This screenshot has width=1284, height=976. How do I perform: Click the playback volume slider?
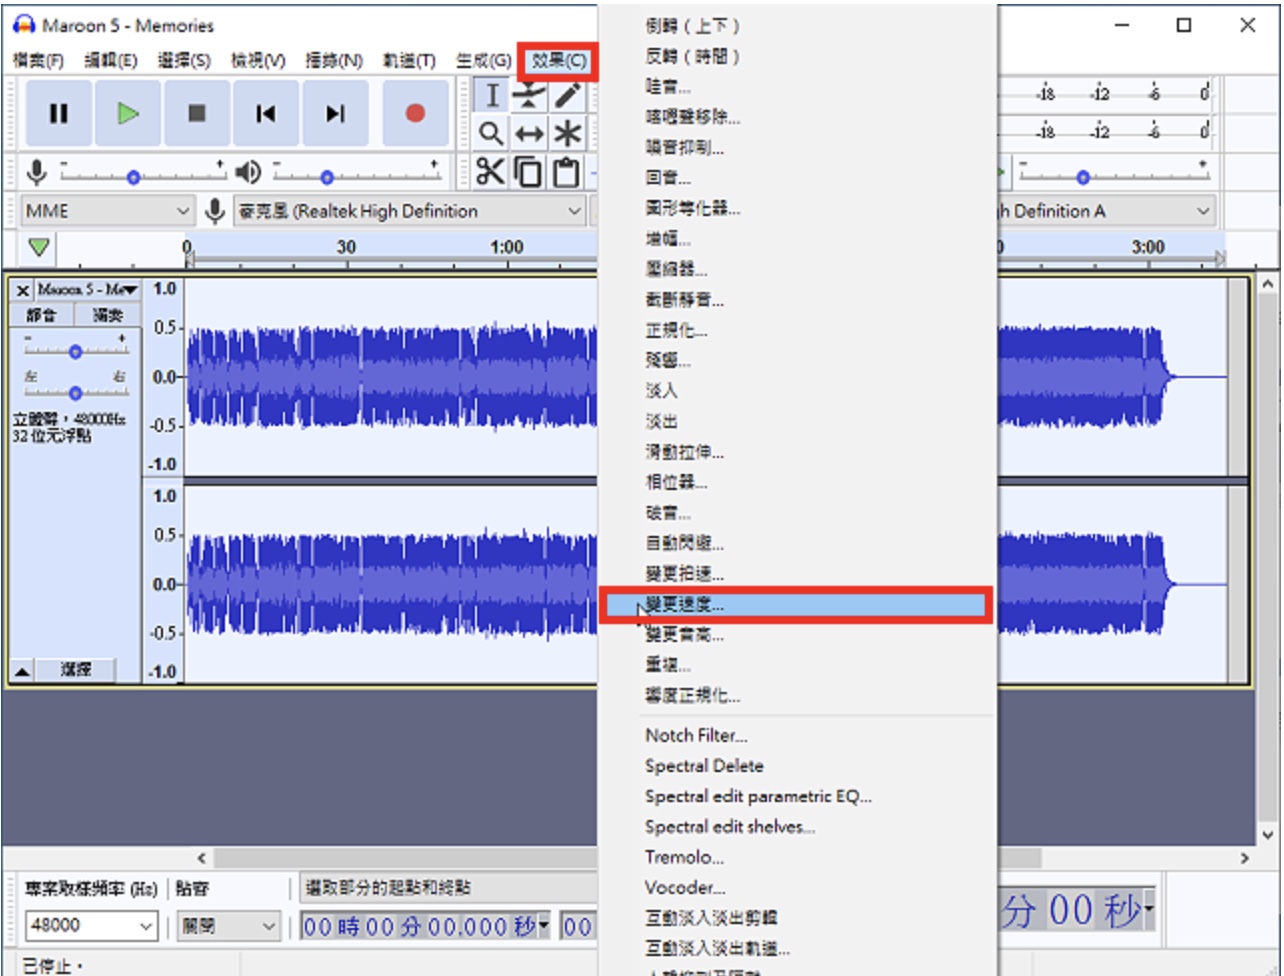coord(356,173)
